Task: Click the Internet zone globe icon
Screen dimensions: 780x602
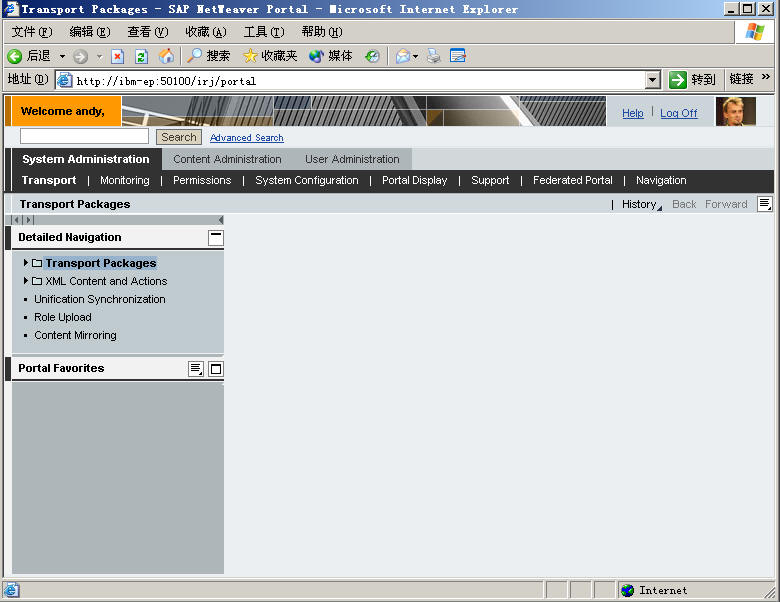Action: tap(628, 590)
